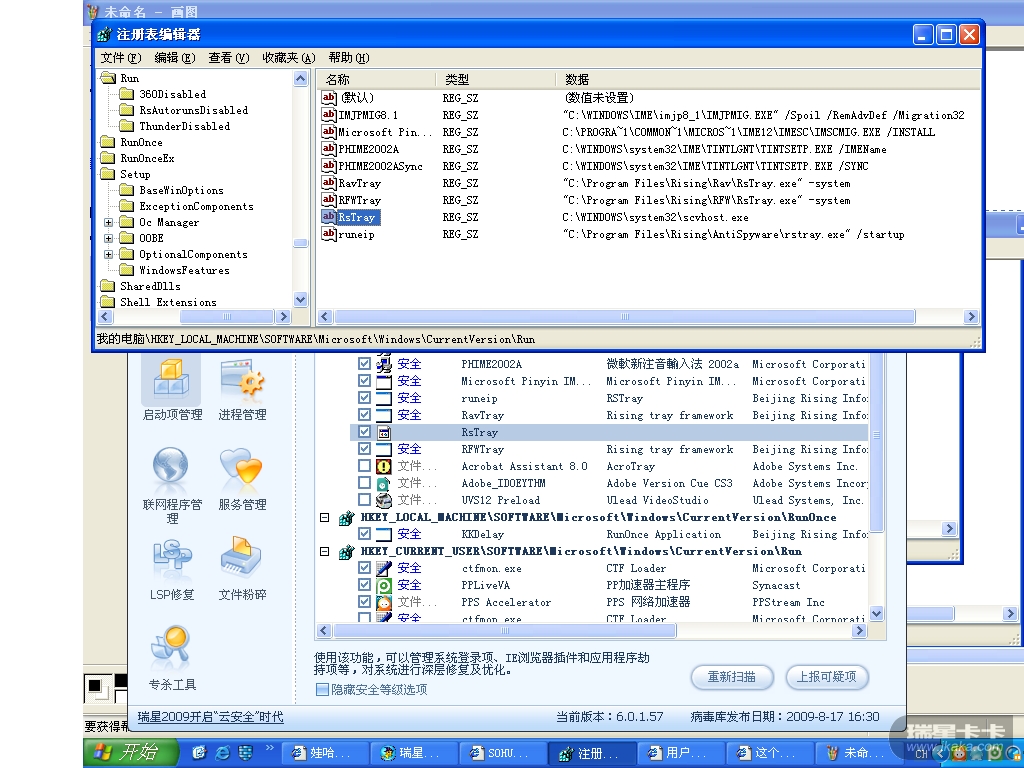This screenshot has width=1024, height=768.
Task: Click the registry tree scroll down arrow
Action: point(300,300)
